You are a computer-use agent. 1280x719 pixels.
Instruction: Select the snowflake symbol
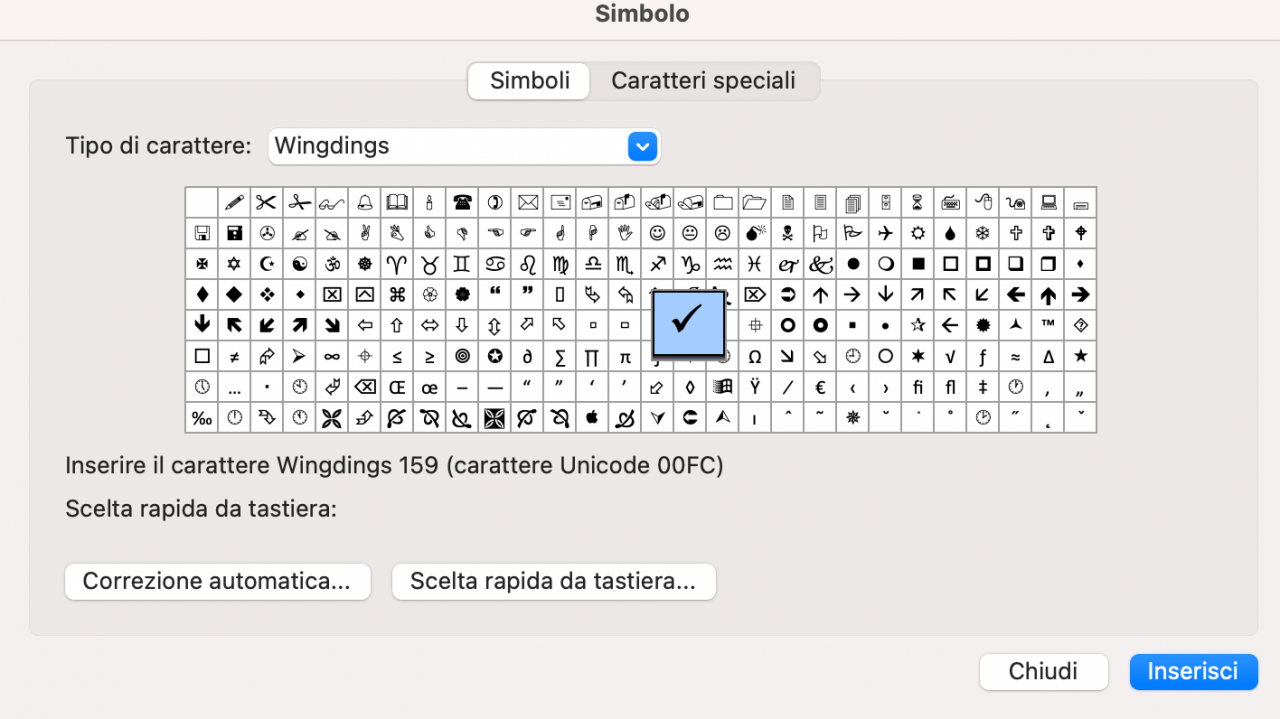point(982,233)
